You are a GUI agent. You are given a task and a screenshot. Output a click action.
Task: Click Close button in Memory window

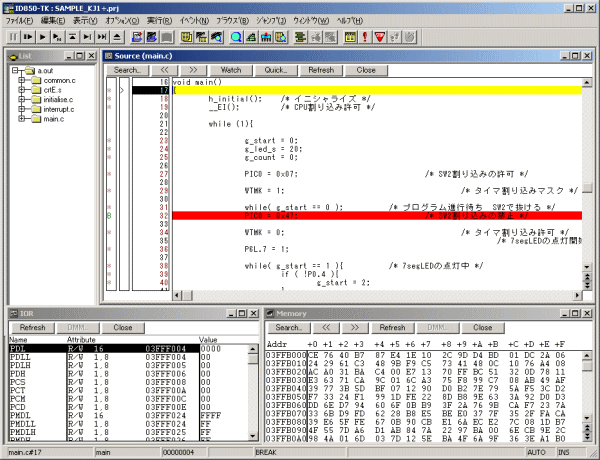[483, 328]
